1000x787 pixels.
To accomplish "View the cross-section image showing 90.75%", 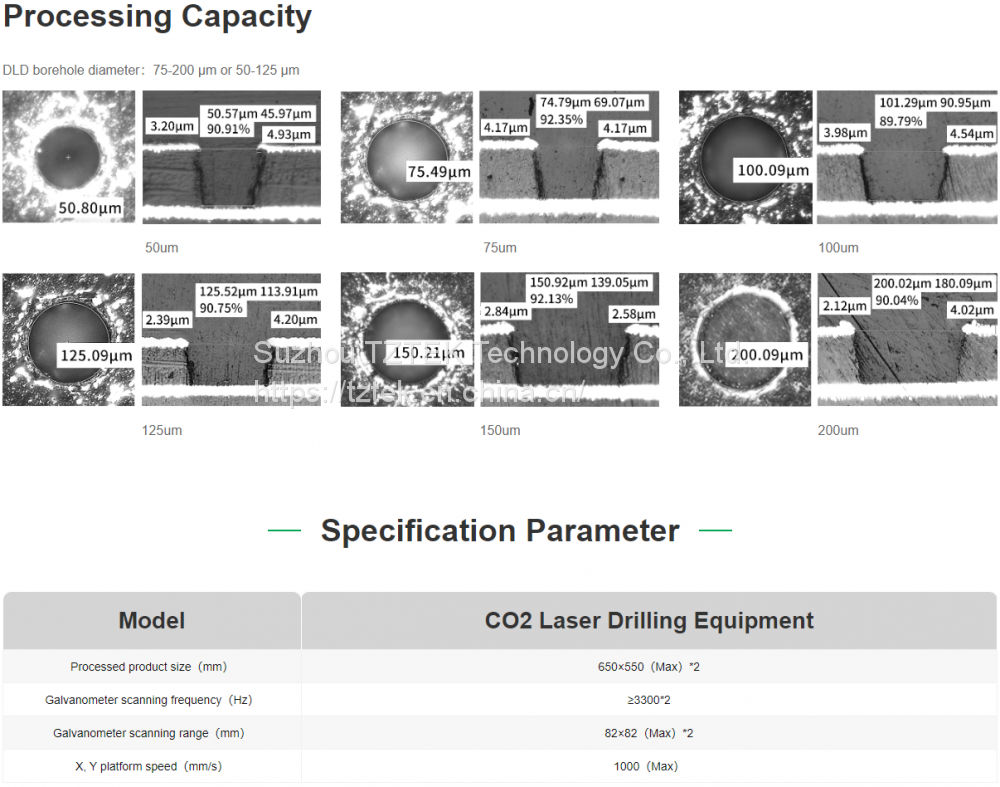I will 231,339.
